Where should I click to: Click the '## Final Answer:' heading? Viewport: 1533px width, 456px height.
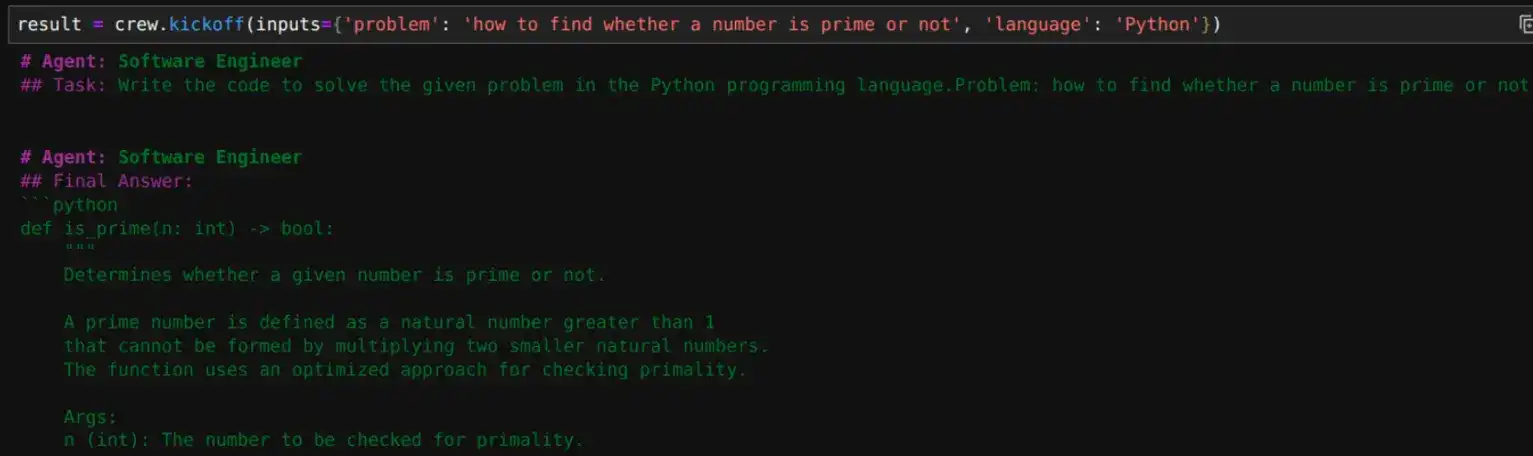click(106, 182)
